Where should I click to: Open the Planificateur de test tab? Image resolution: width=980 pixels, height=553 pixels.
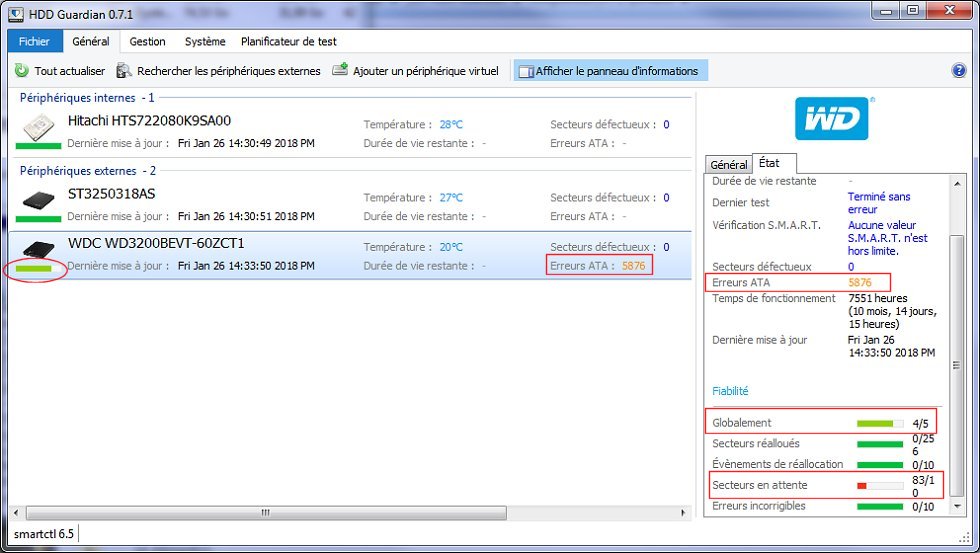click(x=289, y=41)
